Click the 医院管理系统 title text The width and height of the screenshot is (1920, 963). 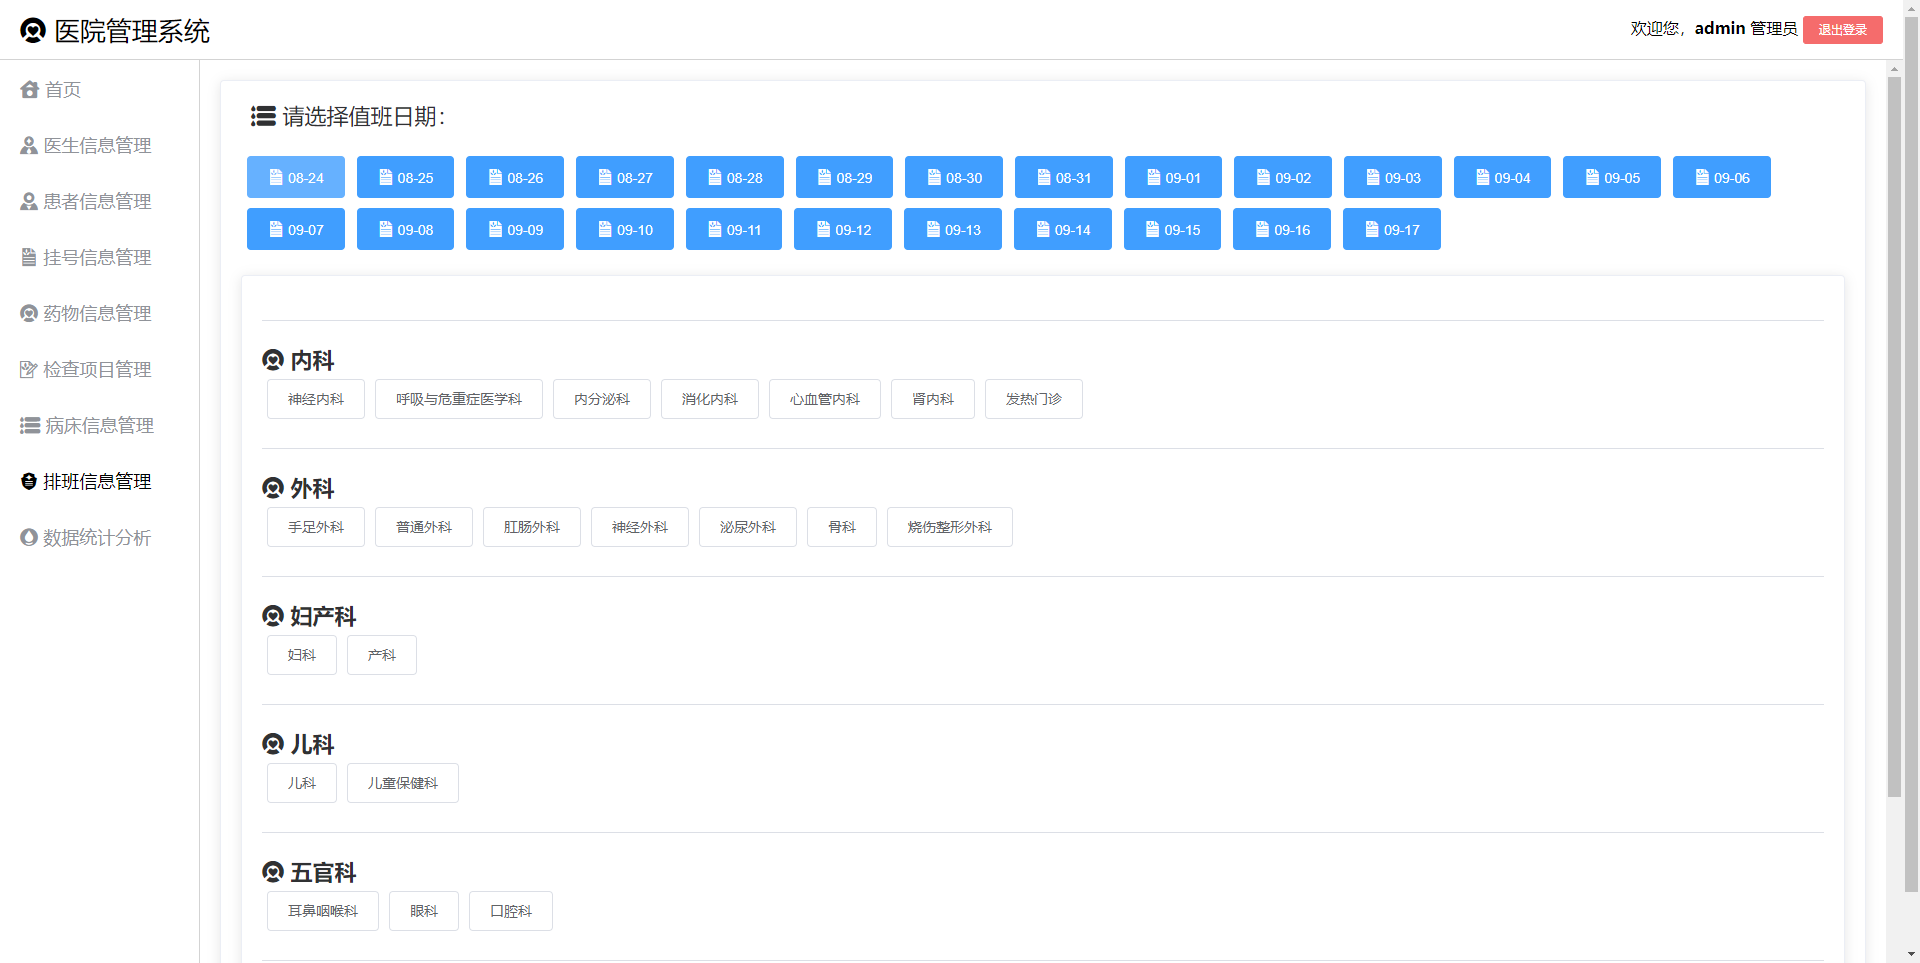pos(132,31)
